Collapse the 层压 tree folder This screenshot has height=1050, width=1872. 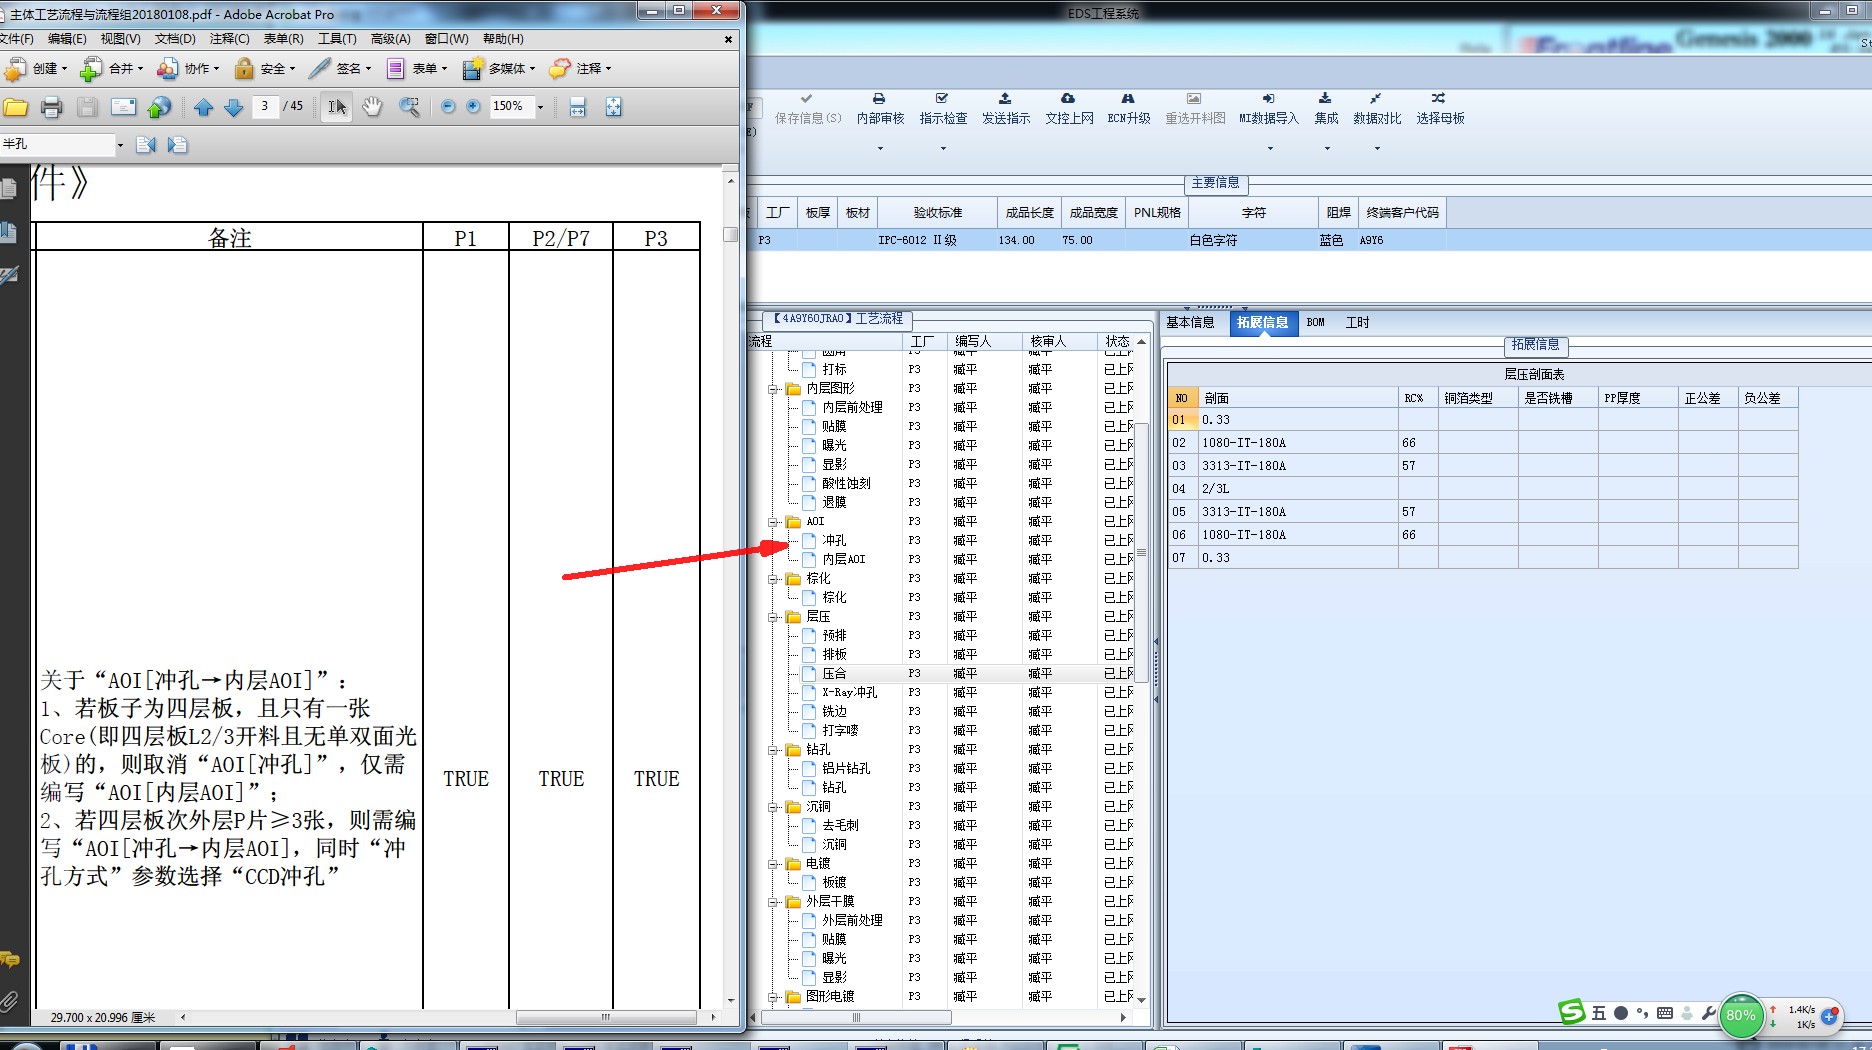tap(773, 617)
